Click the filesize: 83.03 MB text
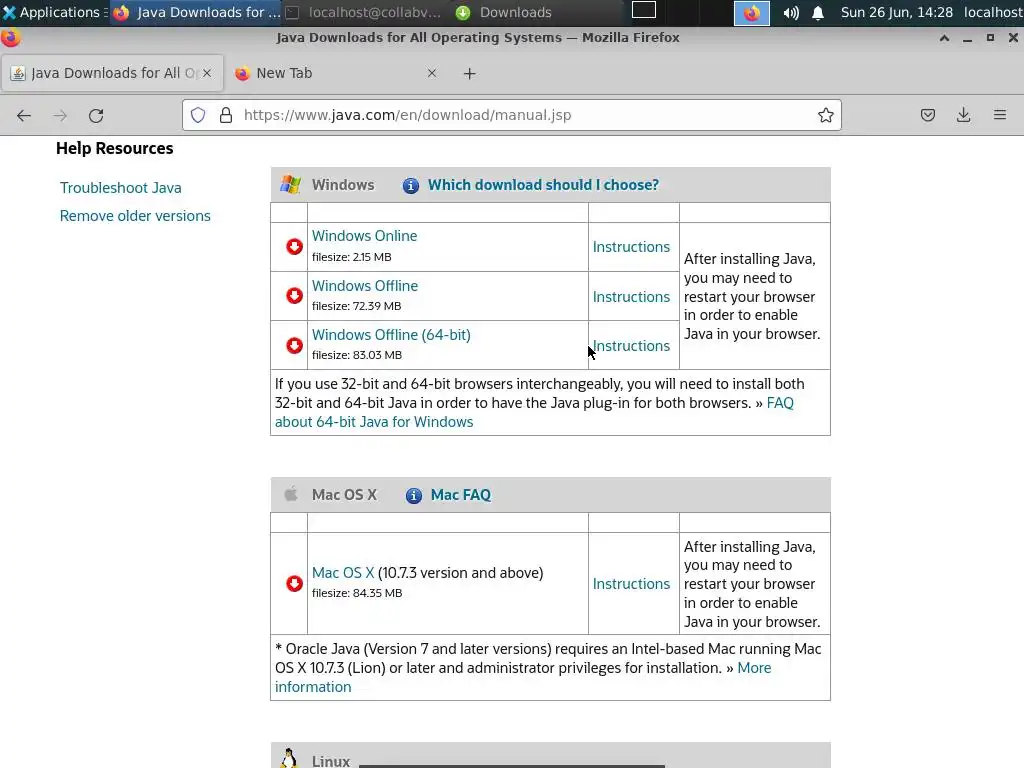Viewport: 1024px width, 768px height. [x=357, y=355]
